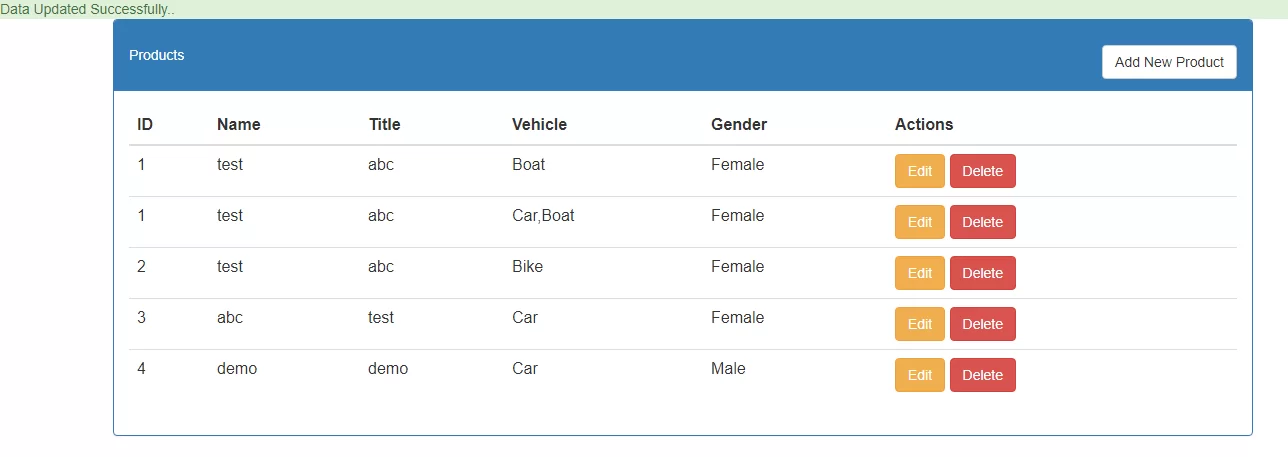Click the Gender column header
This screenshot has height=457, width=1288.
[x=738, y=125]
